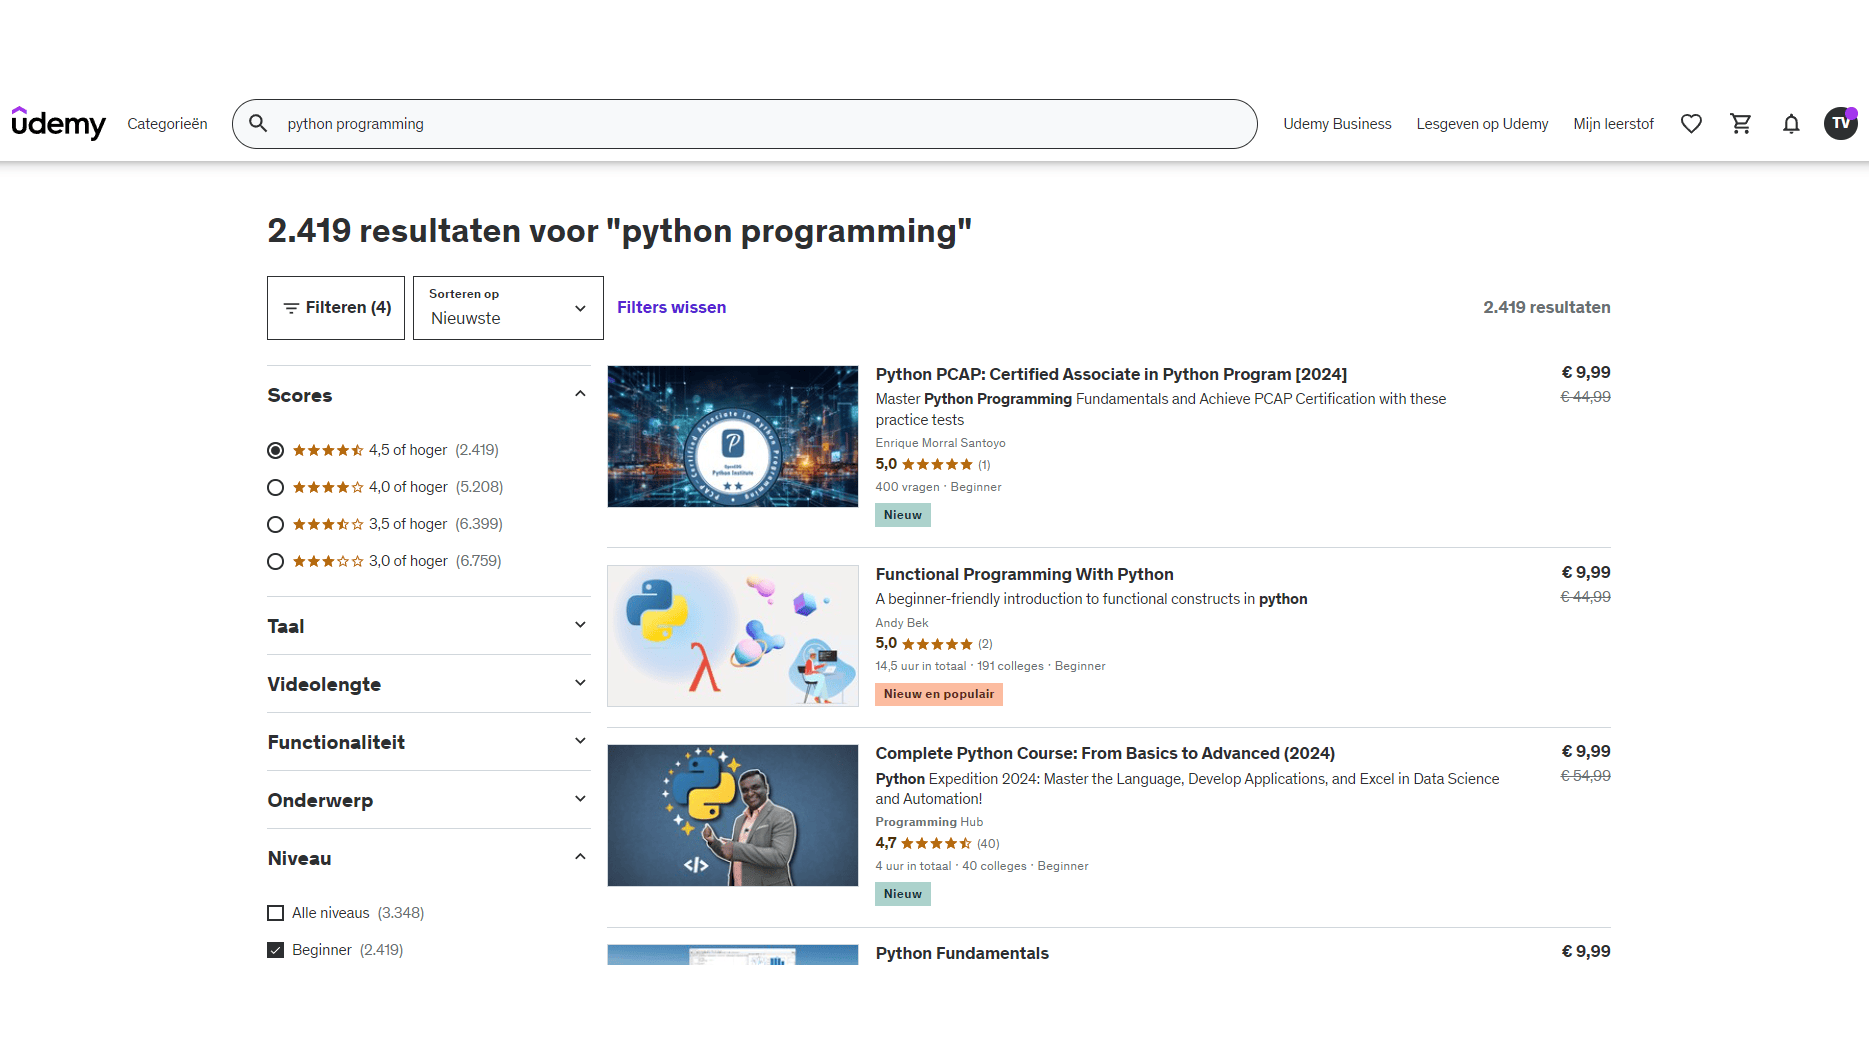
Task: Open the Functional Programming With Python course
Action: [x=1023, y=574]
